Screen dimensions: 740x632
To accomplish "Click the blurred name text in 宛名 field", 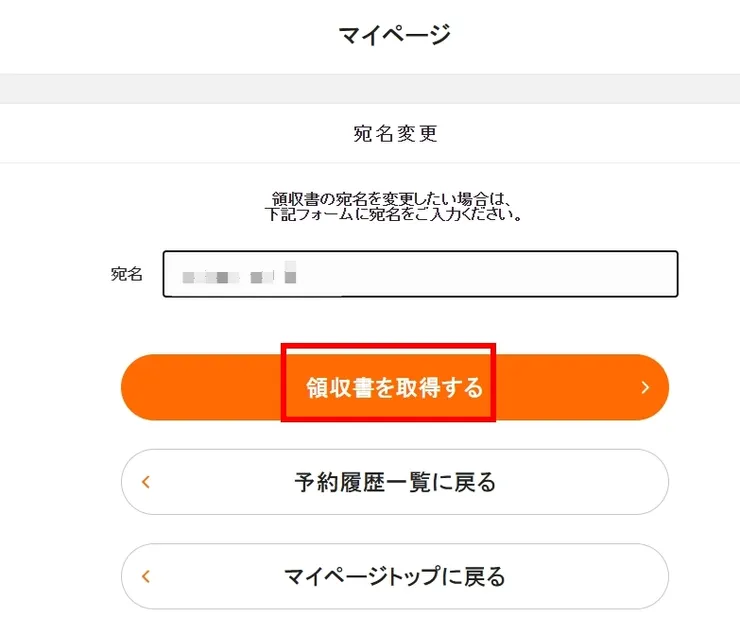I will click(x=235, y=273).
